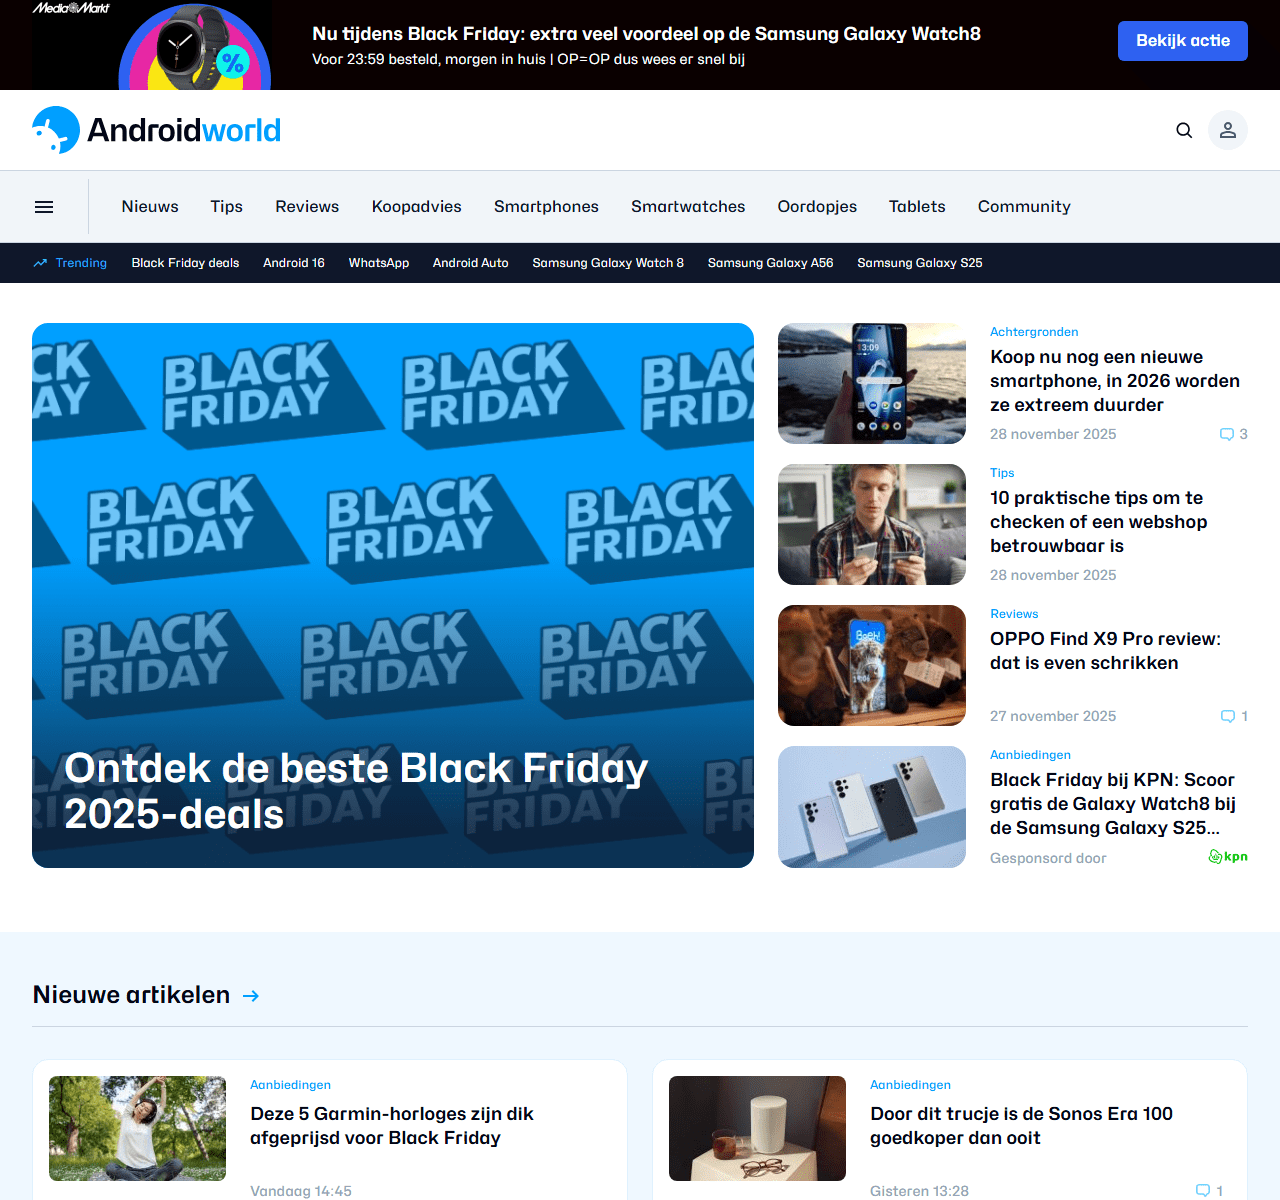The image size is (1280, 1200).
Task: Click the Trending arrow icon
Action: point(40,263)
